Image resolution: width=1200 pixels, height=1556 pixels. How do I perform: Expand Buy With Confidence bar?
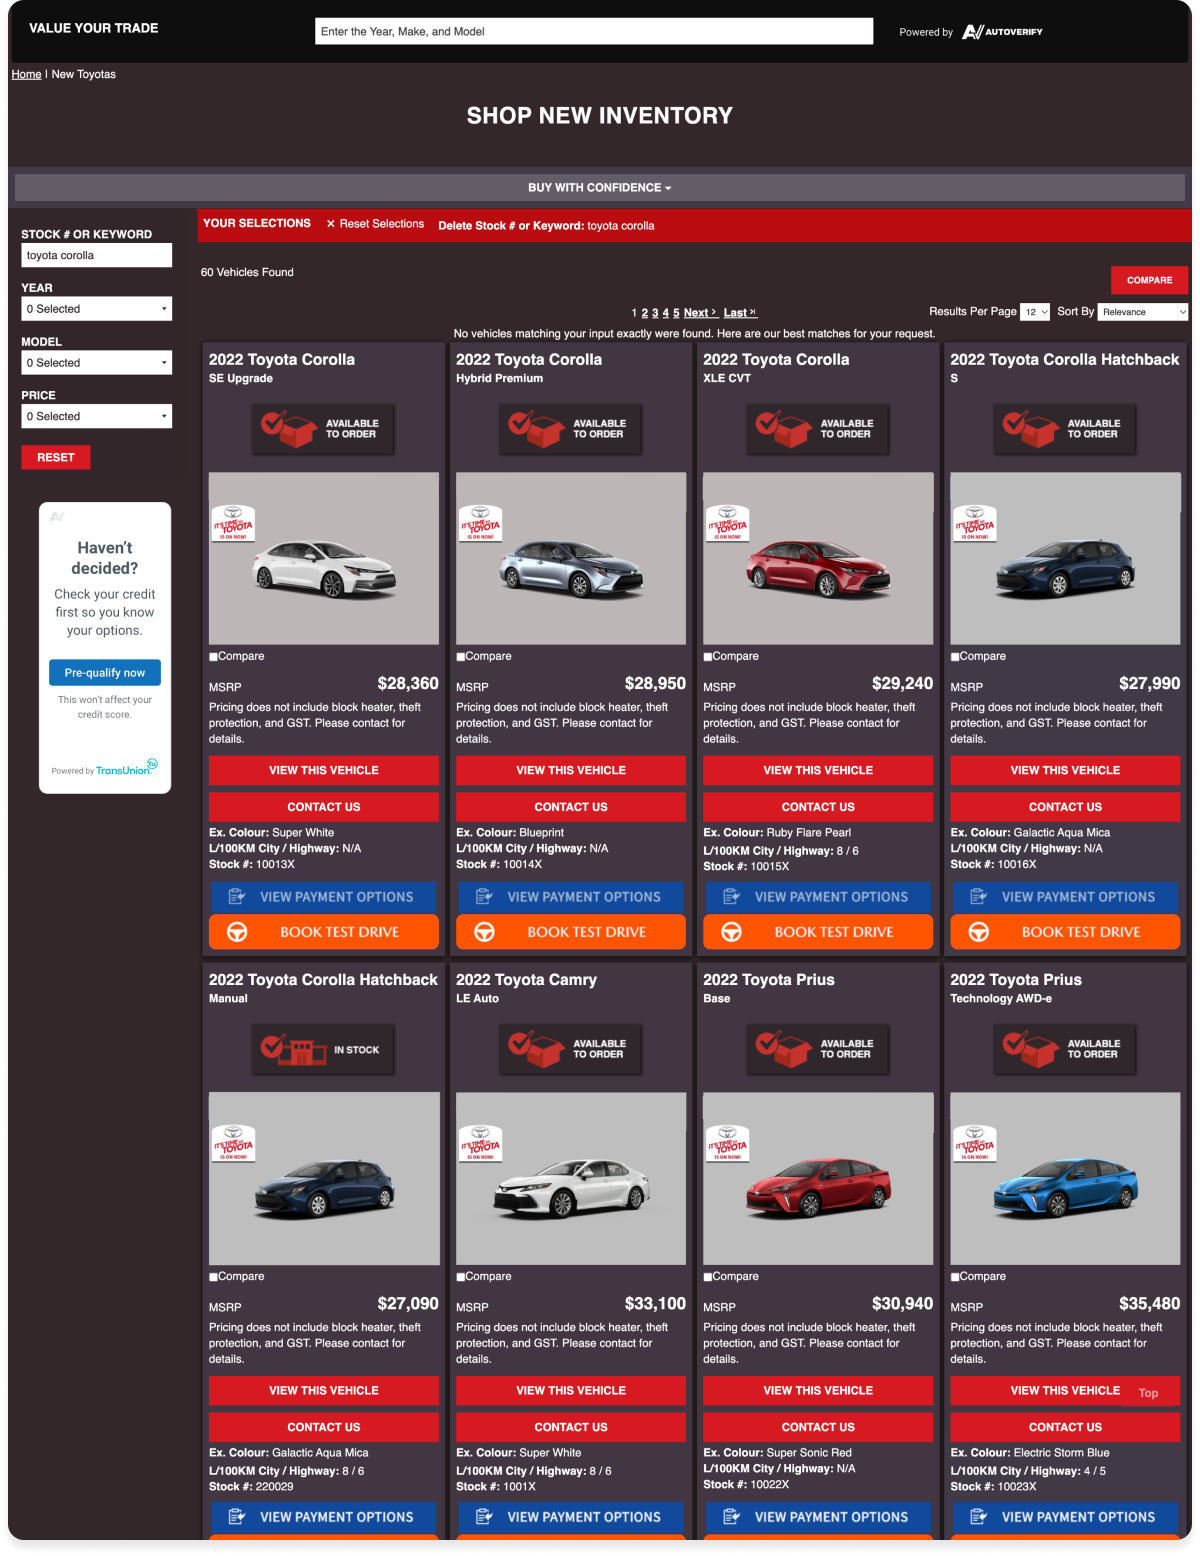(x=600, y=187)
